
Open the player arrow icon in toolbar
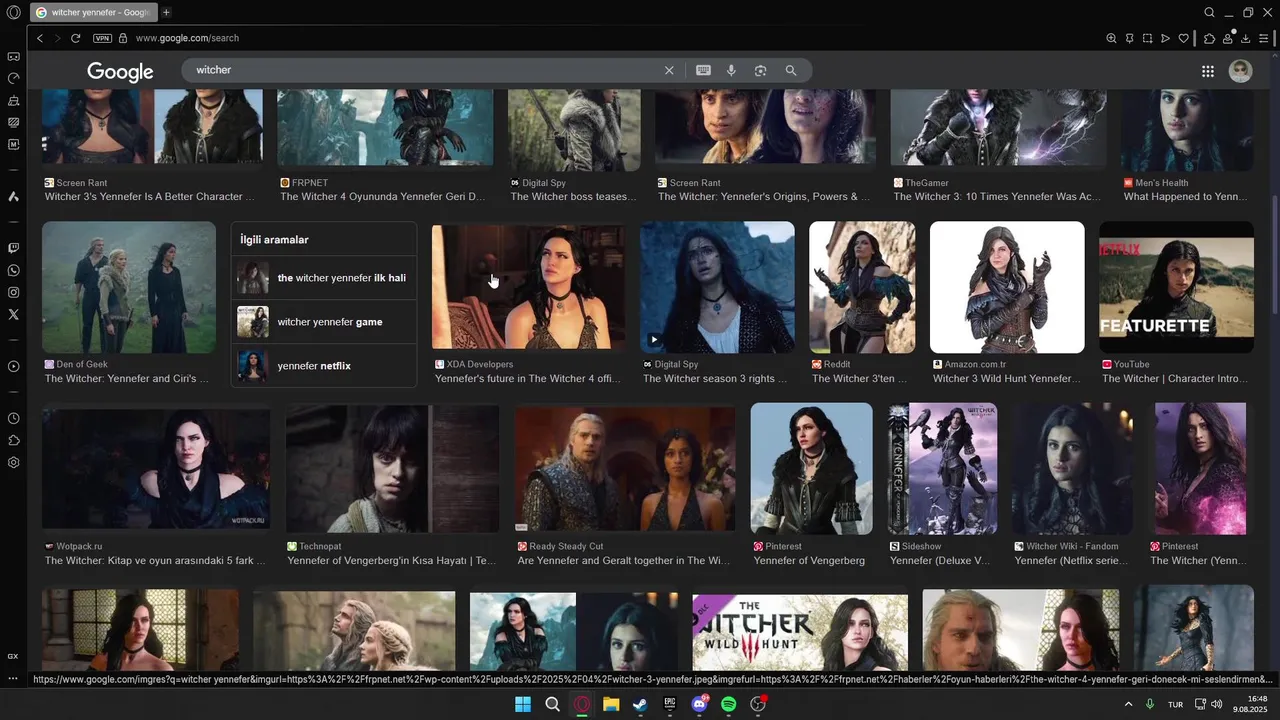click(1165, 38)
